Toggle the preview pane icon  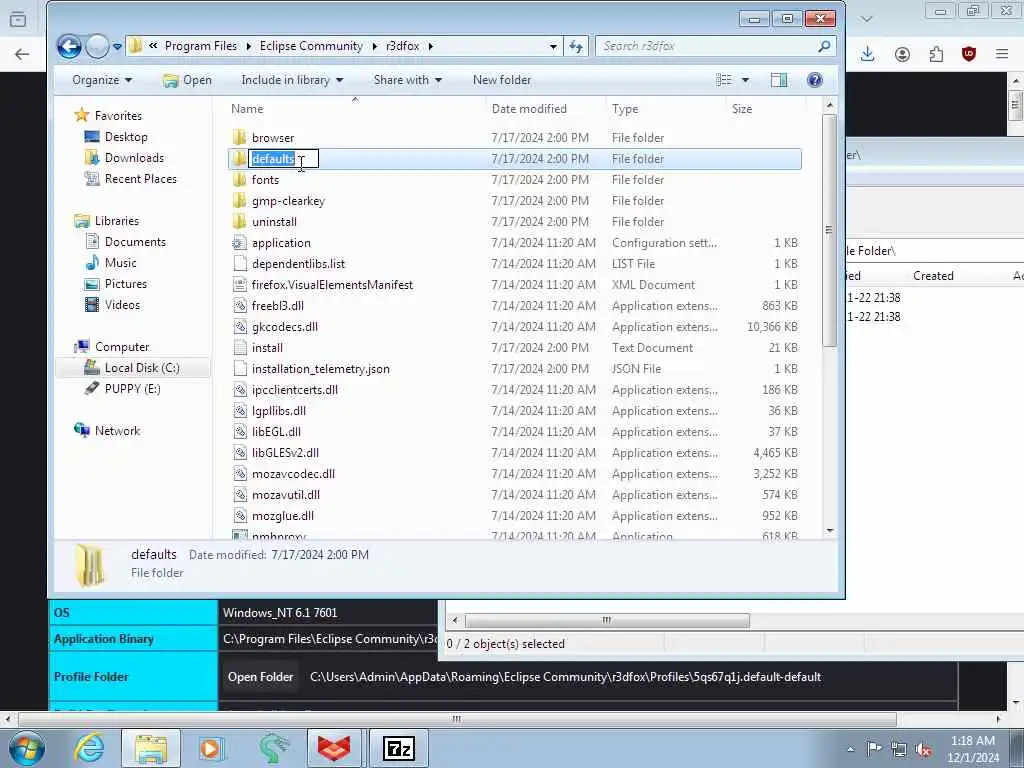(778, 80)
